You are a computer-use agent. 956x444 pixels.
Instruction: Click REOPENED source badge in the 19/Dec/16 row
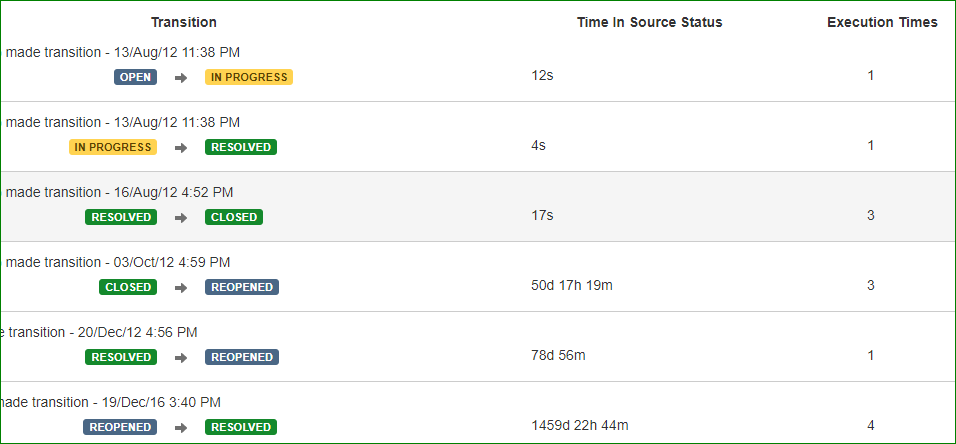120,427
